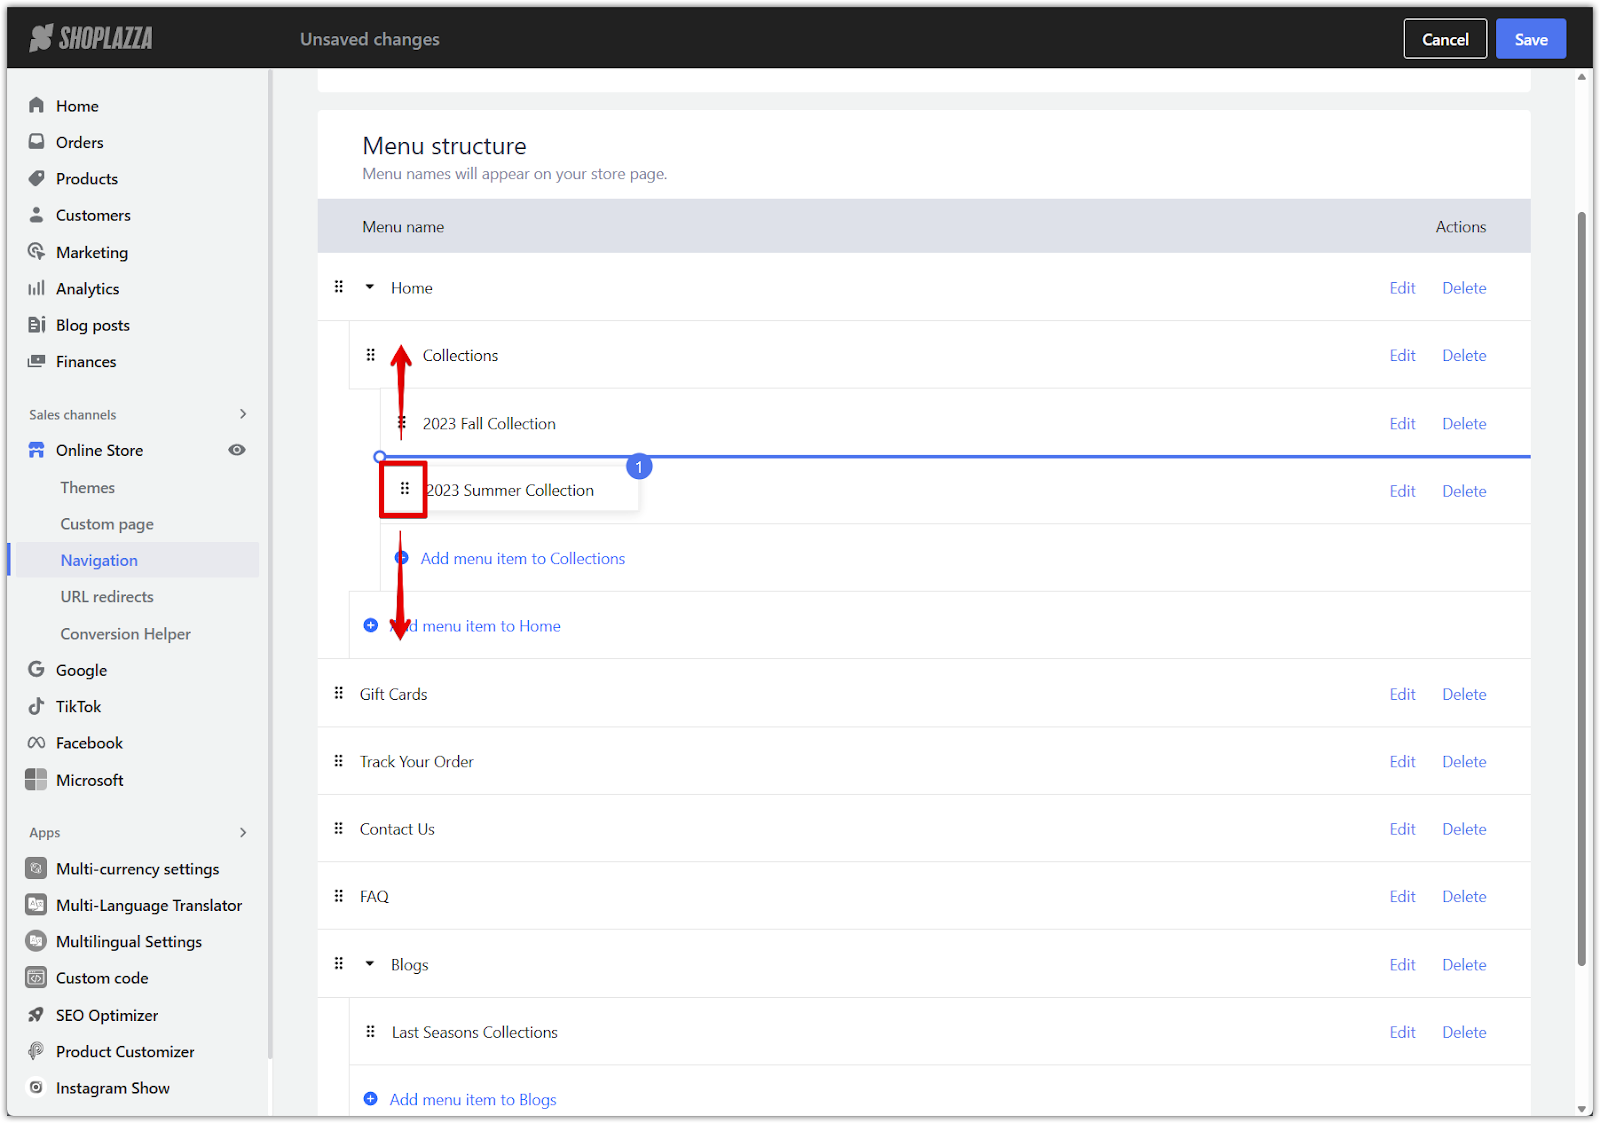Click Add menu item to Collections
This screenshot has height=1123, width=1600.
click(x=523, y=558)
